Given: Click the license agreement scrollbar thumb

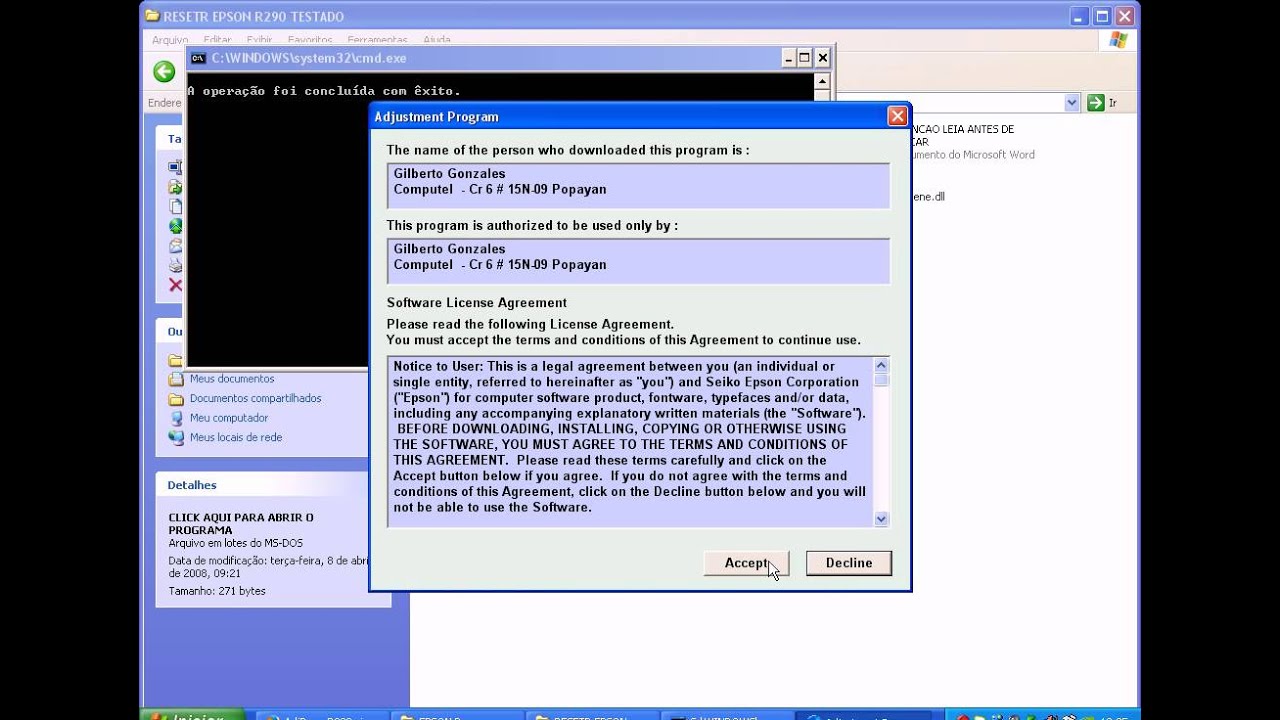Looking at the screenshot, I should (881, 380).
